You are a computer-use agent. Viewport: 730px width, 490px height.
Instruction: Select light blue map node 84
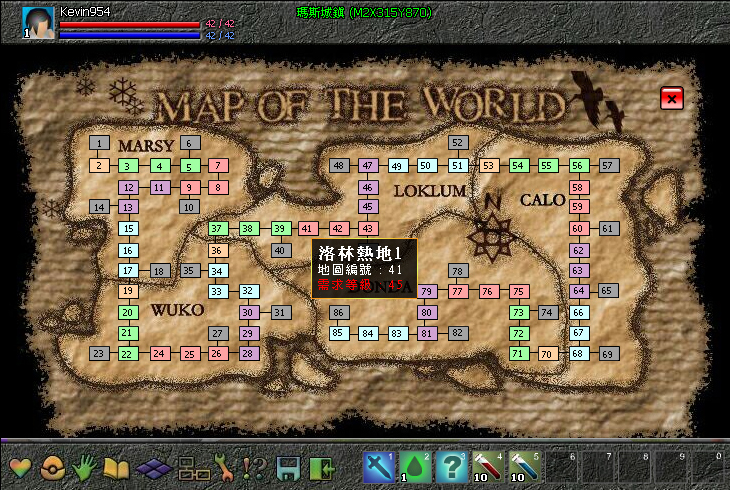(368, 333)
